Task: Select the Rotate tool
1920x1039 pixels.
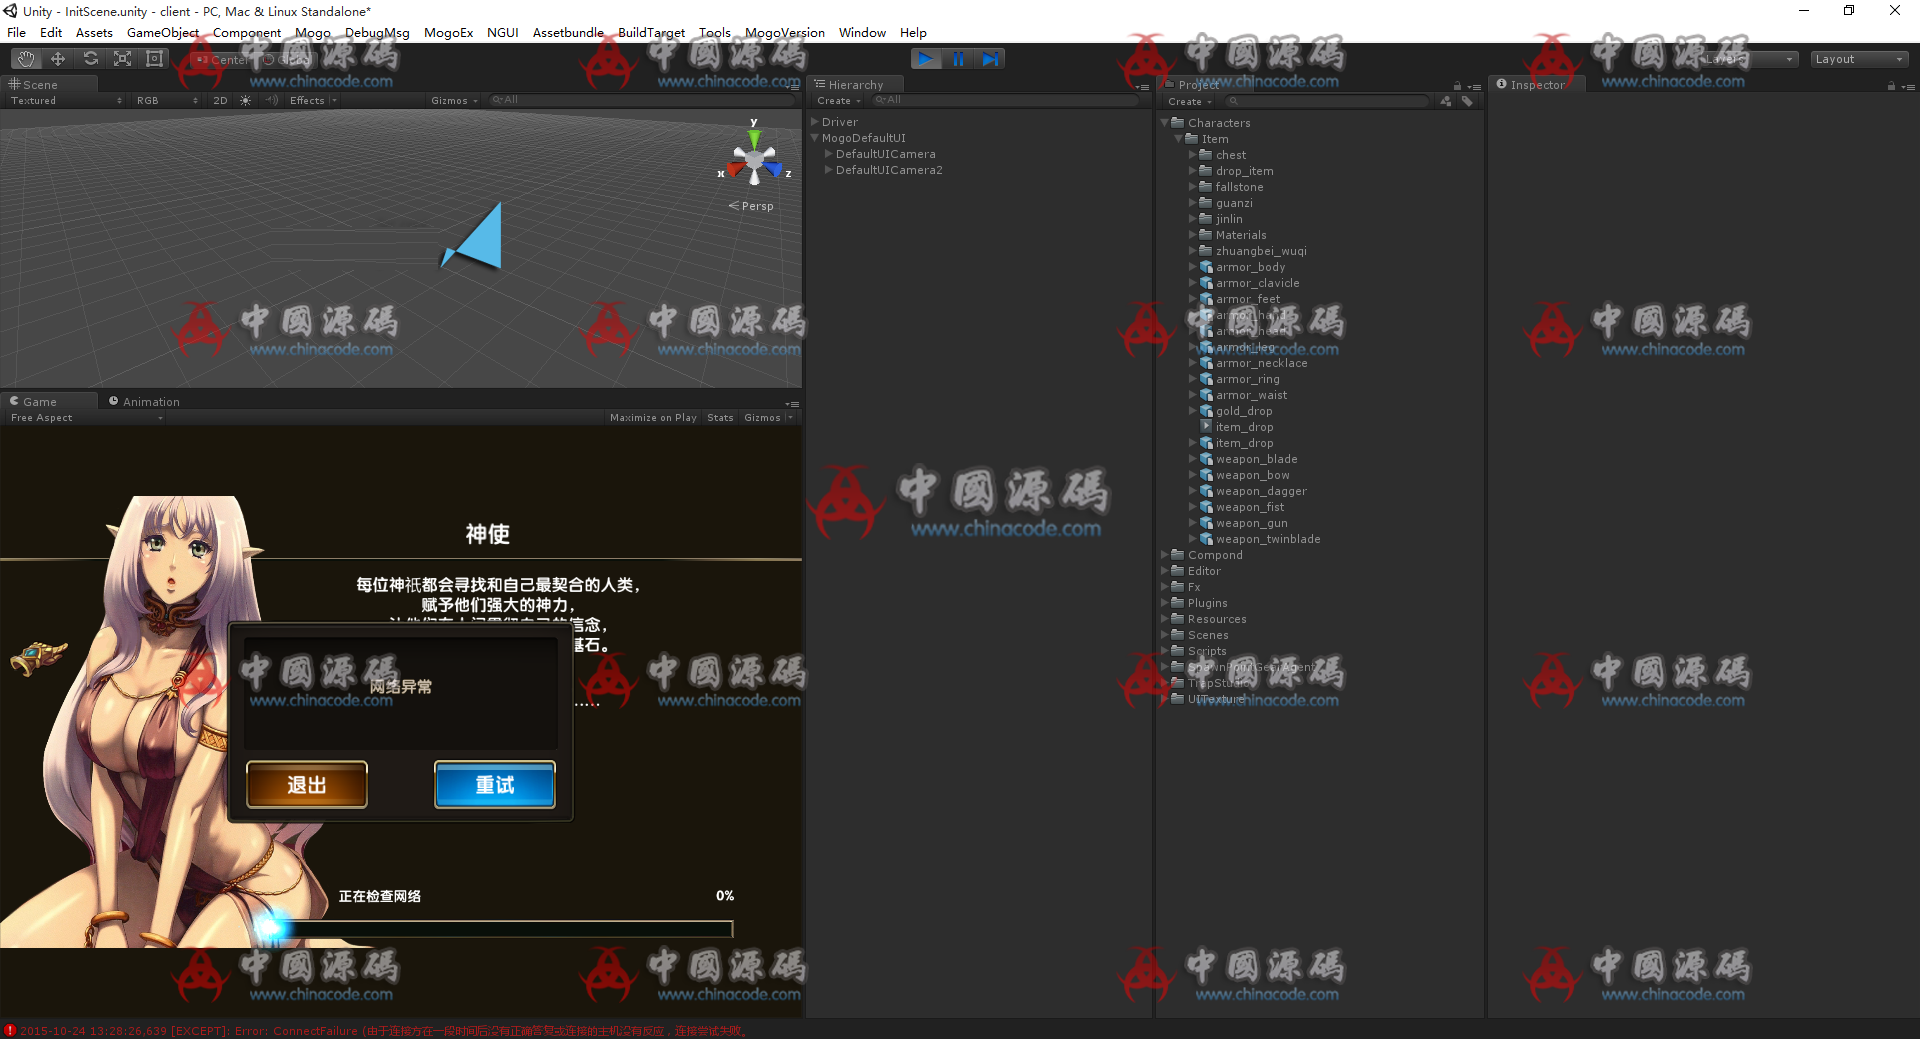Action: pos(91,59)
